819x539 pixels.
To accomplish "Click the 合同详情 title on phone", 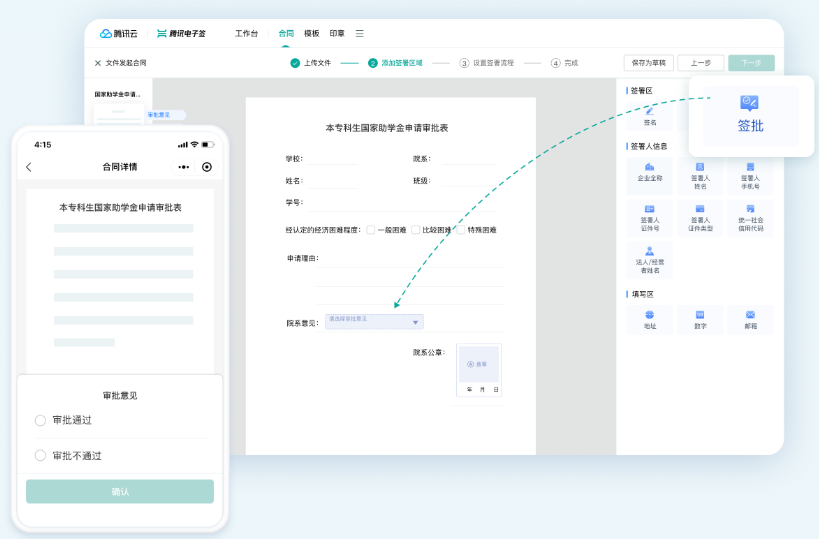I will pyautogui.click(x=120, y=167).
